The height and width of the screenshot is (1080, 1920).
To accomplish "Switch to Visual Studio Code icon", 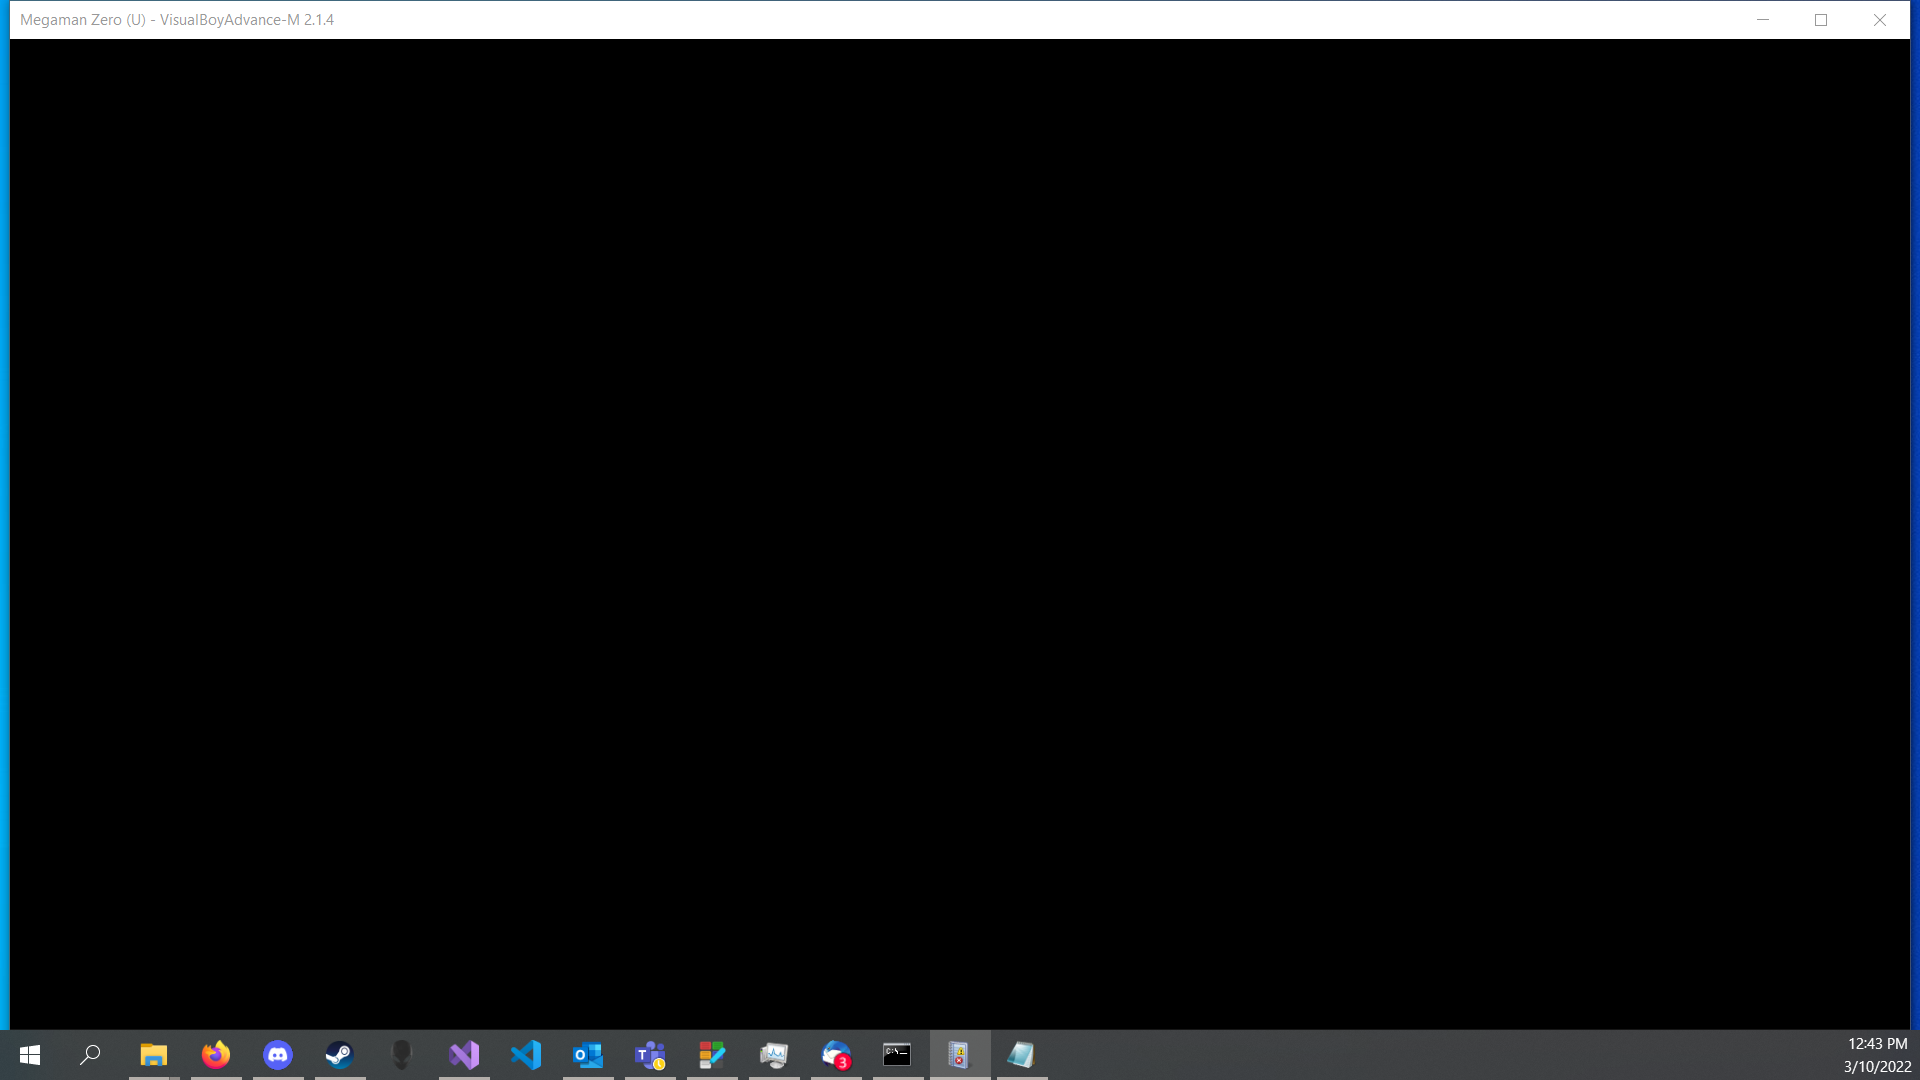I will point(526,1055).
